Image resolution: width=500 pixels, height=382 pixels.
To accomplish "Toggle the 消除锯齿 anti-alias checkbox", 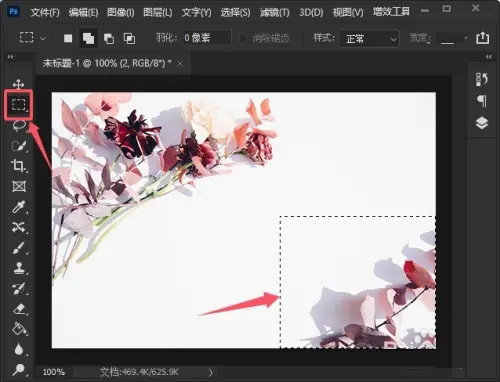I will point(243,38).
